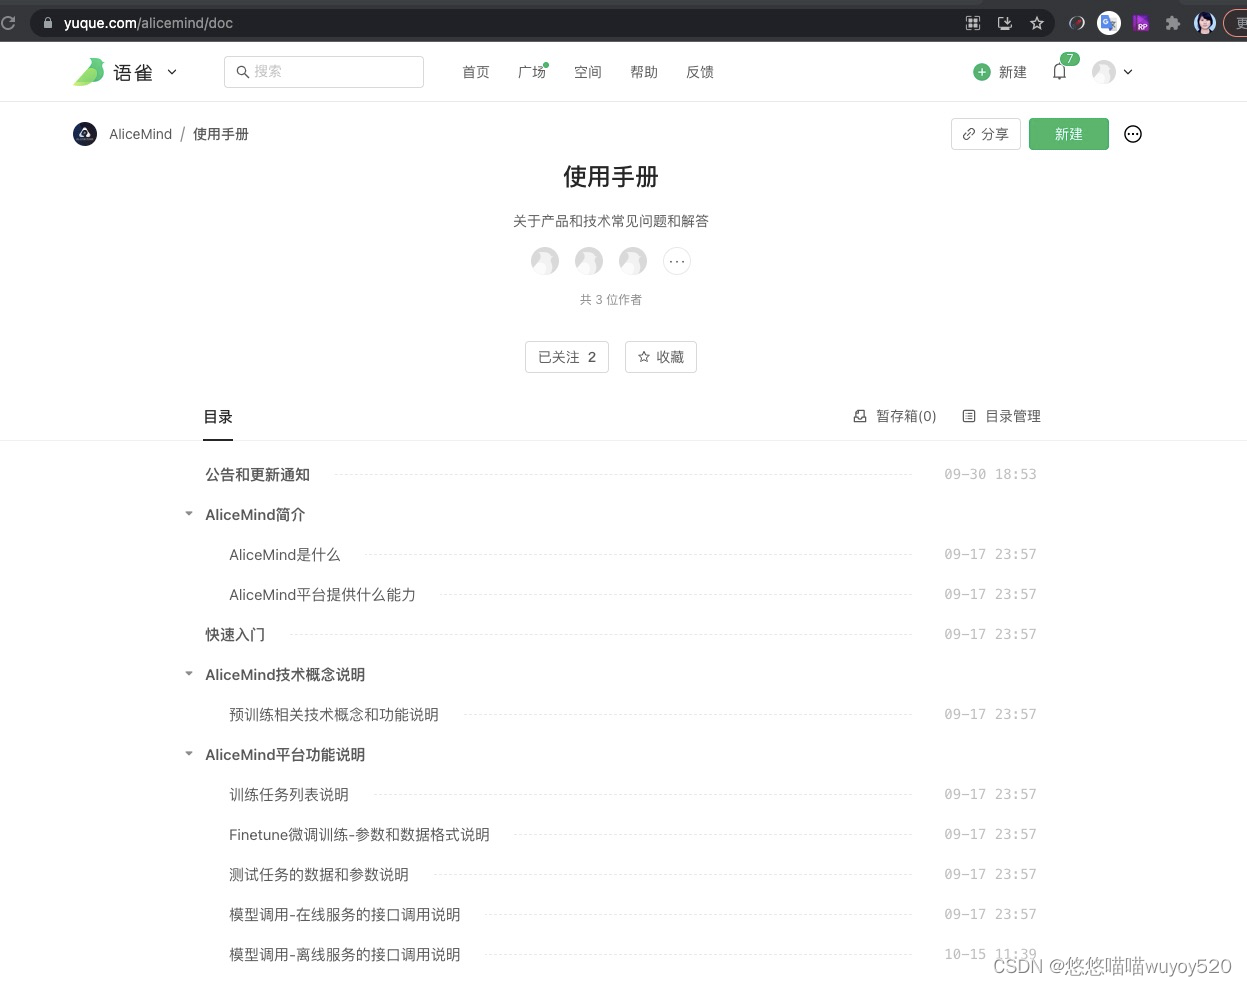Open Finetune微调训练-参数和数据格式说明 document
The height and width of the screenshot is (986, 1247).
(x=359, y=835)
